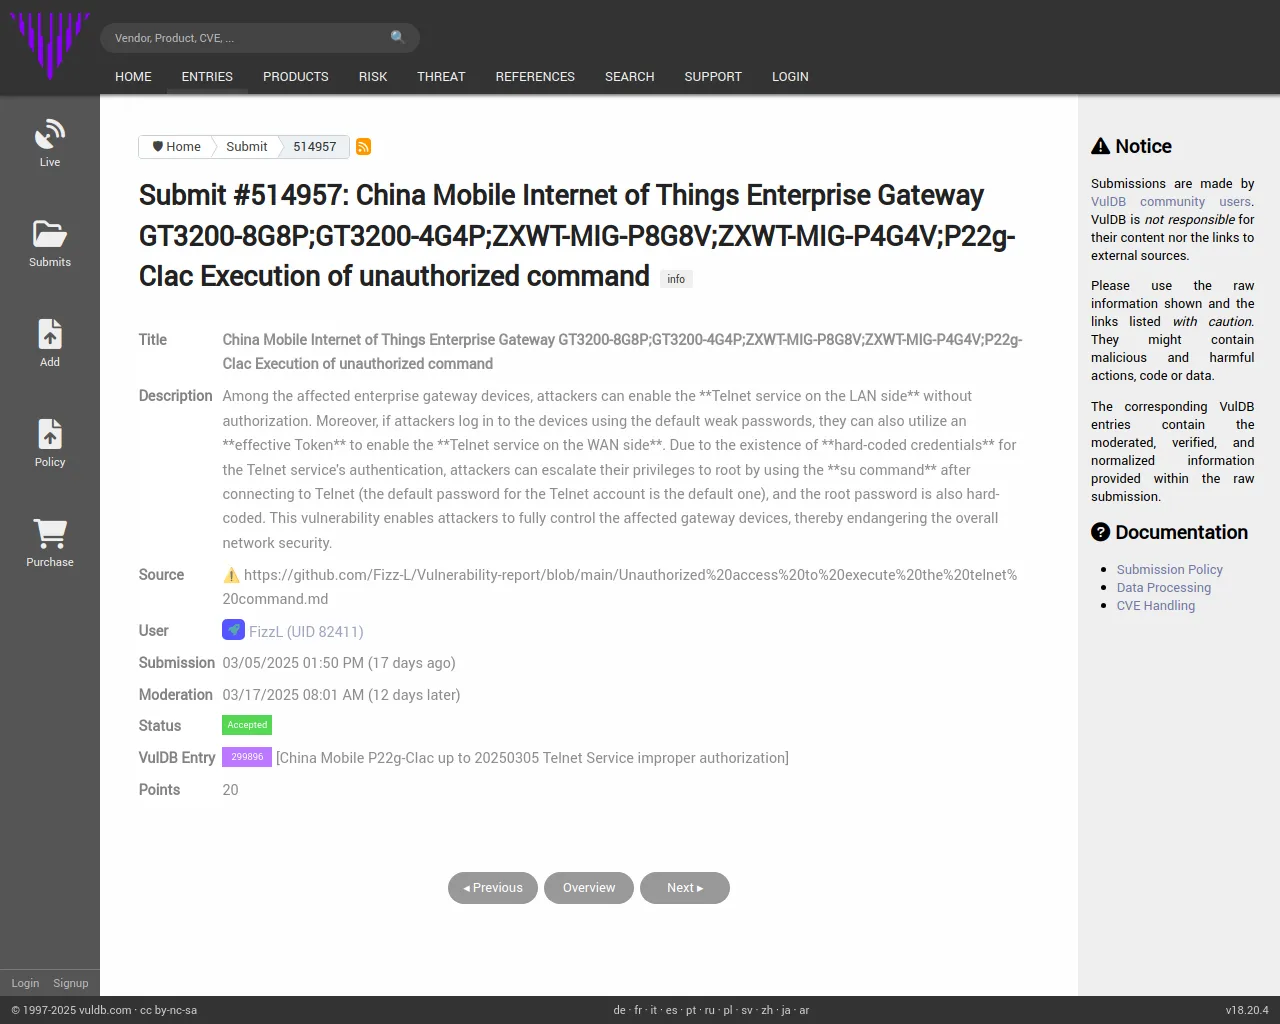Open the GitHub source URL link
Image resolution: width=1280 pixels, height=1024 pixels.
(x=620, y=587)
